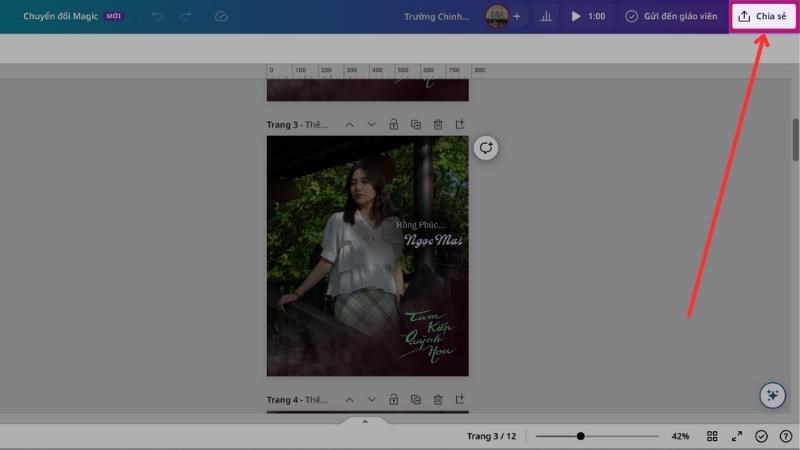The height and width of the screenshot is (450, 800).
Task: Add a collaborator with the plus icon
Action: [516, 16]
